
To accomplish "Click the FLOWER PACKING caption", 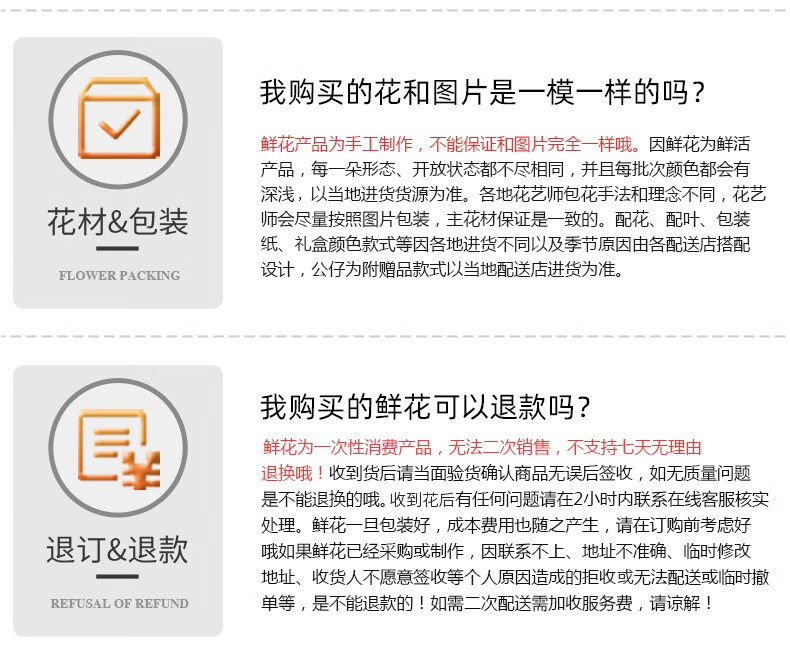I will tap(119, 276).
